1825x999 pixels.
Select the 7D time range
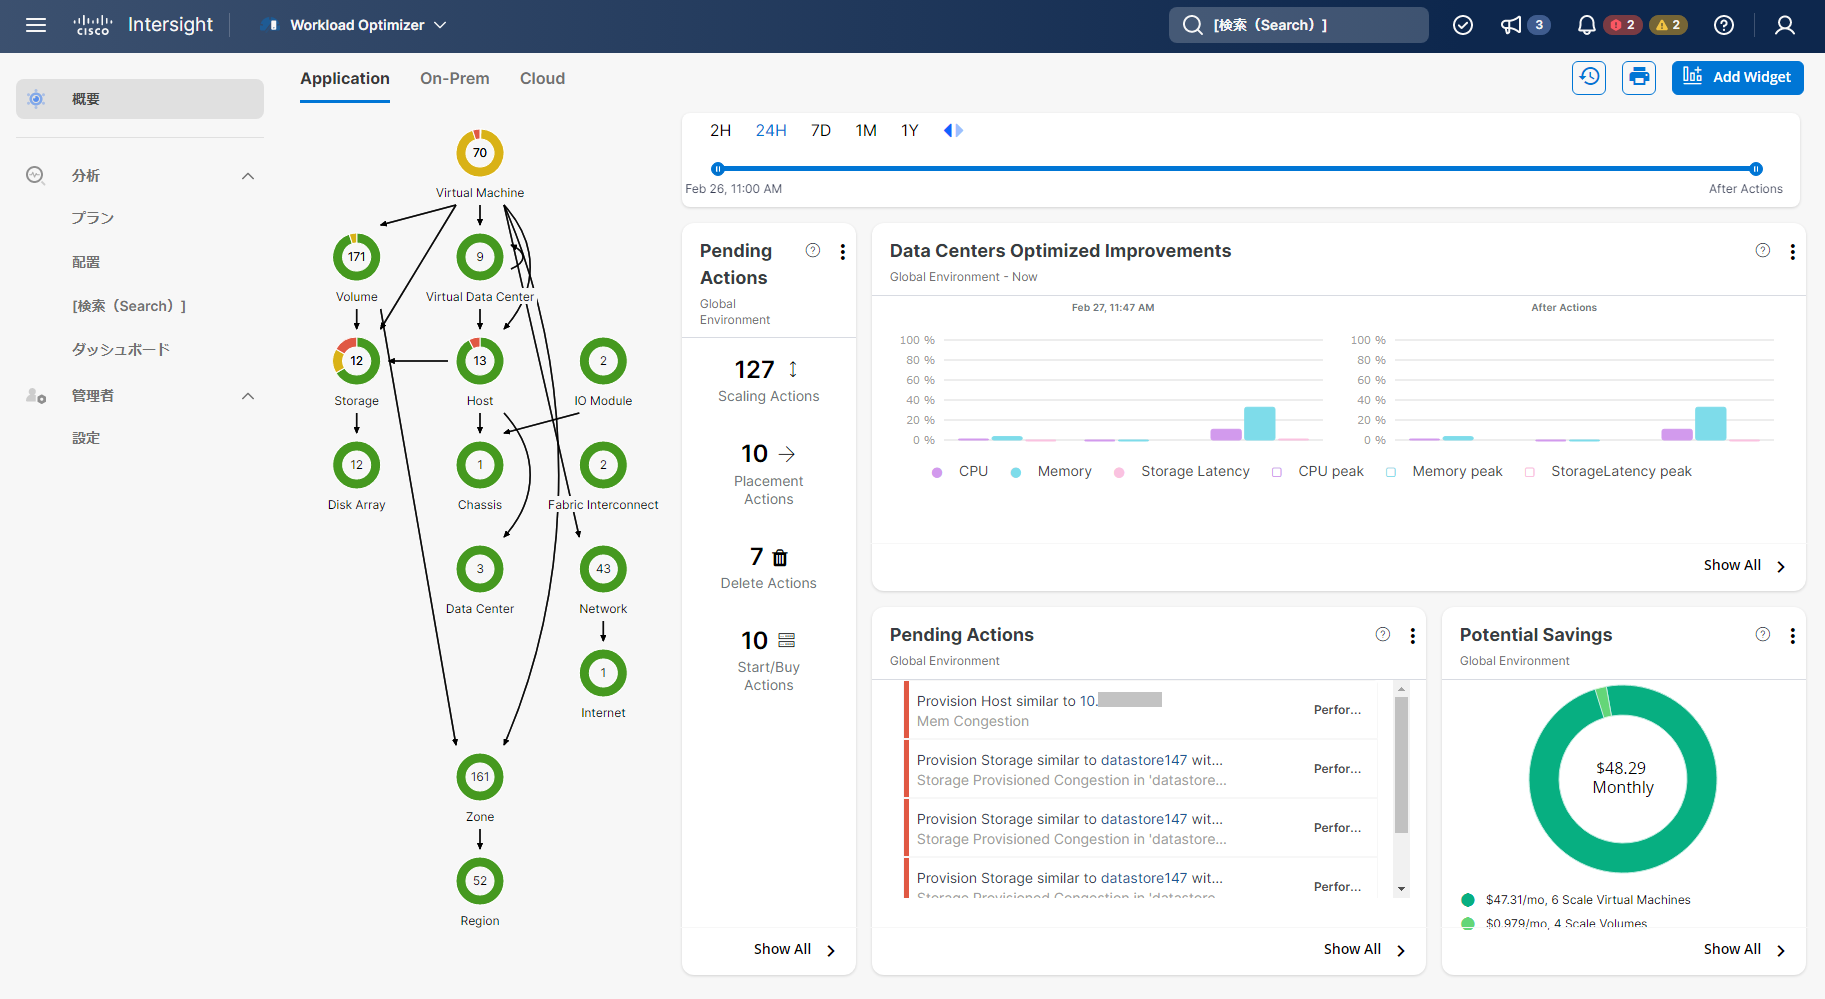[821, 131]
